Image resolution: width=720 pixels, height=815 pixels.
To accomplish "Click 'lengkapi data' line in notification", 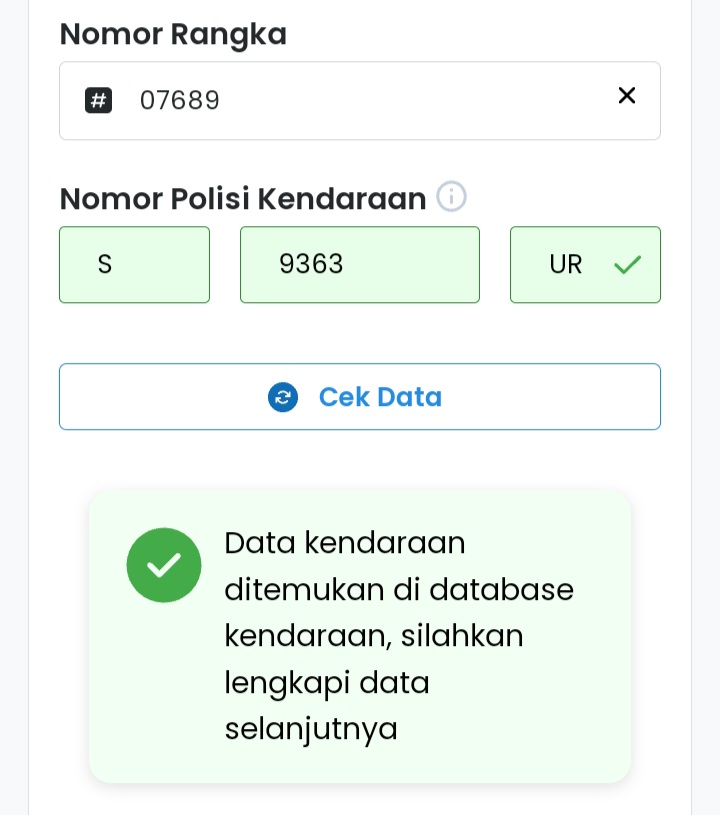I will pyautogui.click(x=327, y=682).
